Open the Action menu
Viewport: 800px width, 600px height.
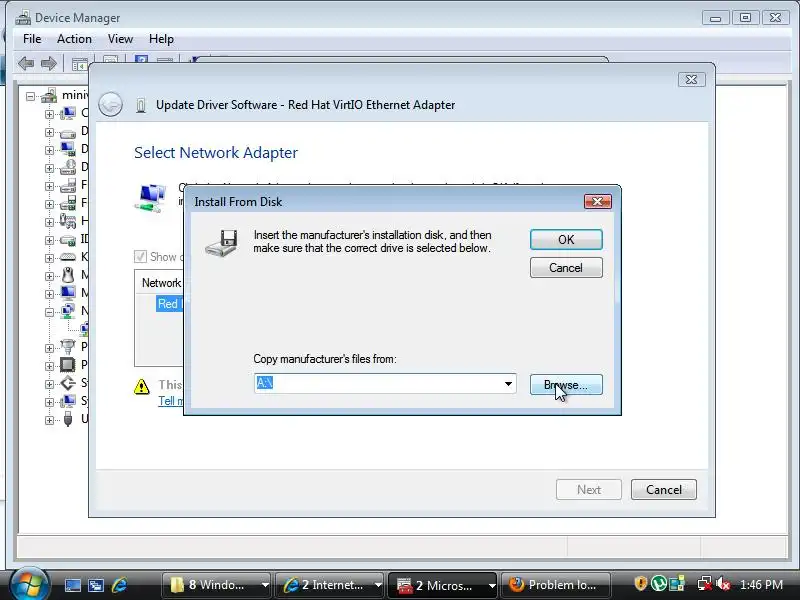tap(74, 39)
